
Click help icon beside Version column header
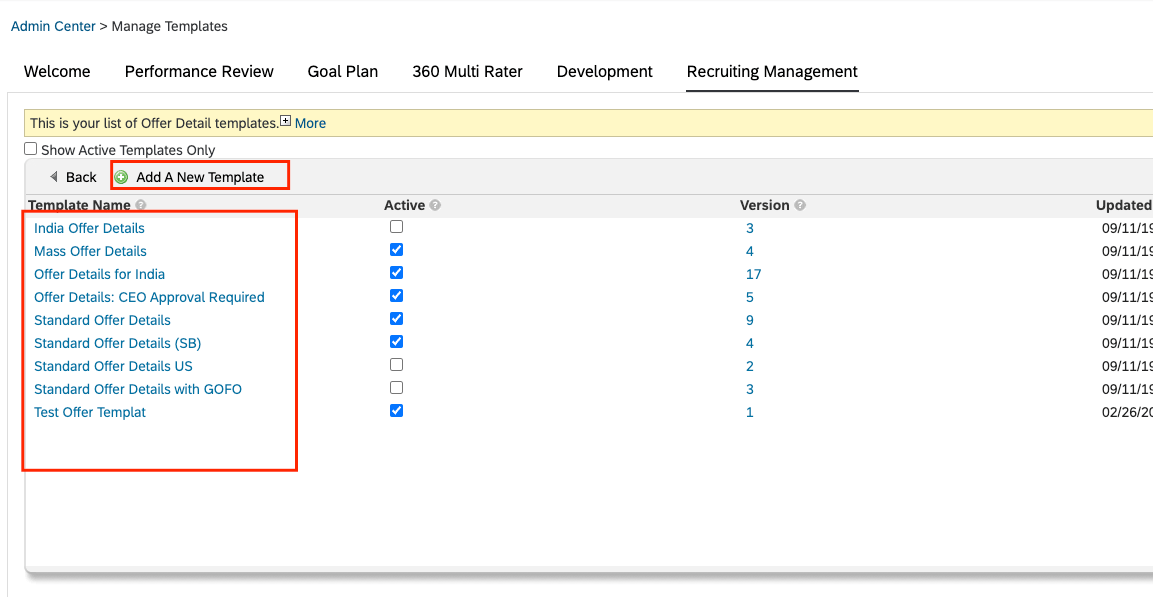click(x=800, y=206)
